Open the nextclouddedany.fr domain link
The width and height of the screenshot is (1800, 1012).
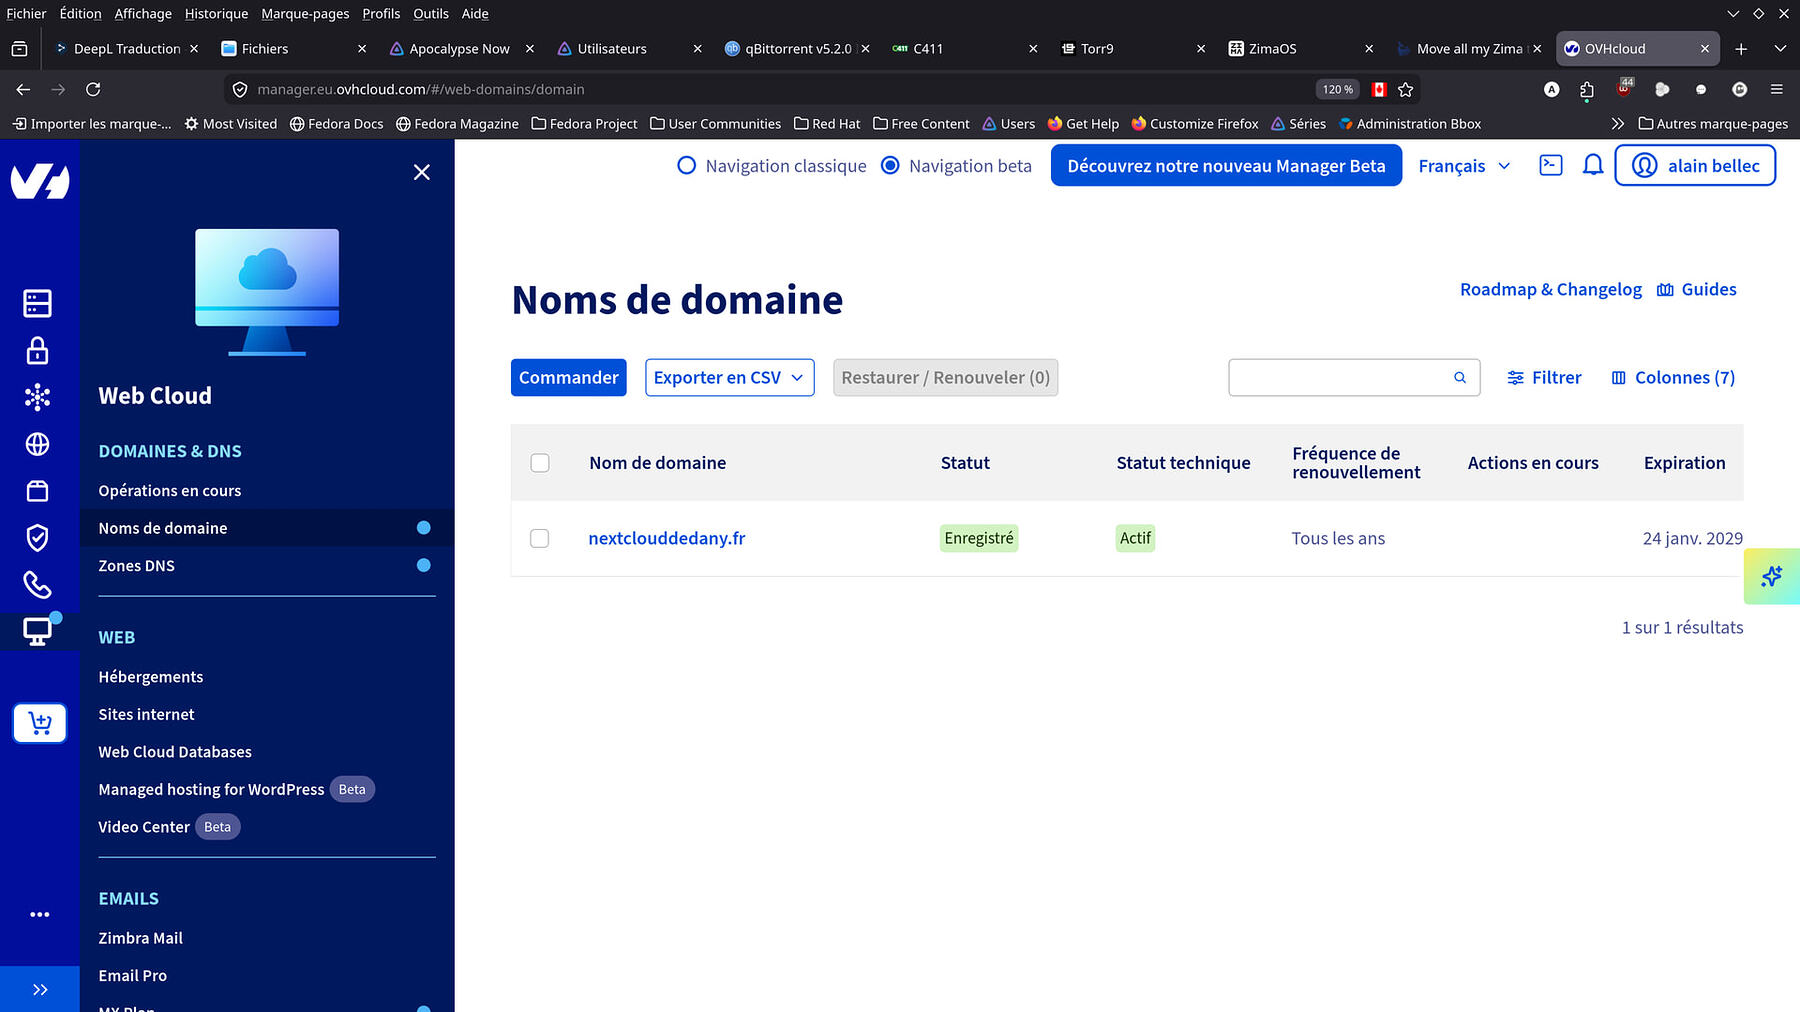pos(667,538)
